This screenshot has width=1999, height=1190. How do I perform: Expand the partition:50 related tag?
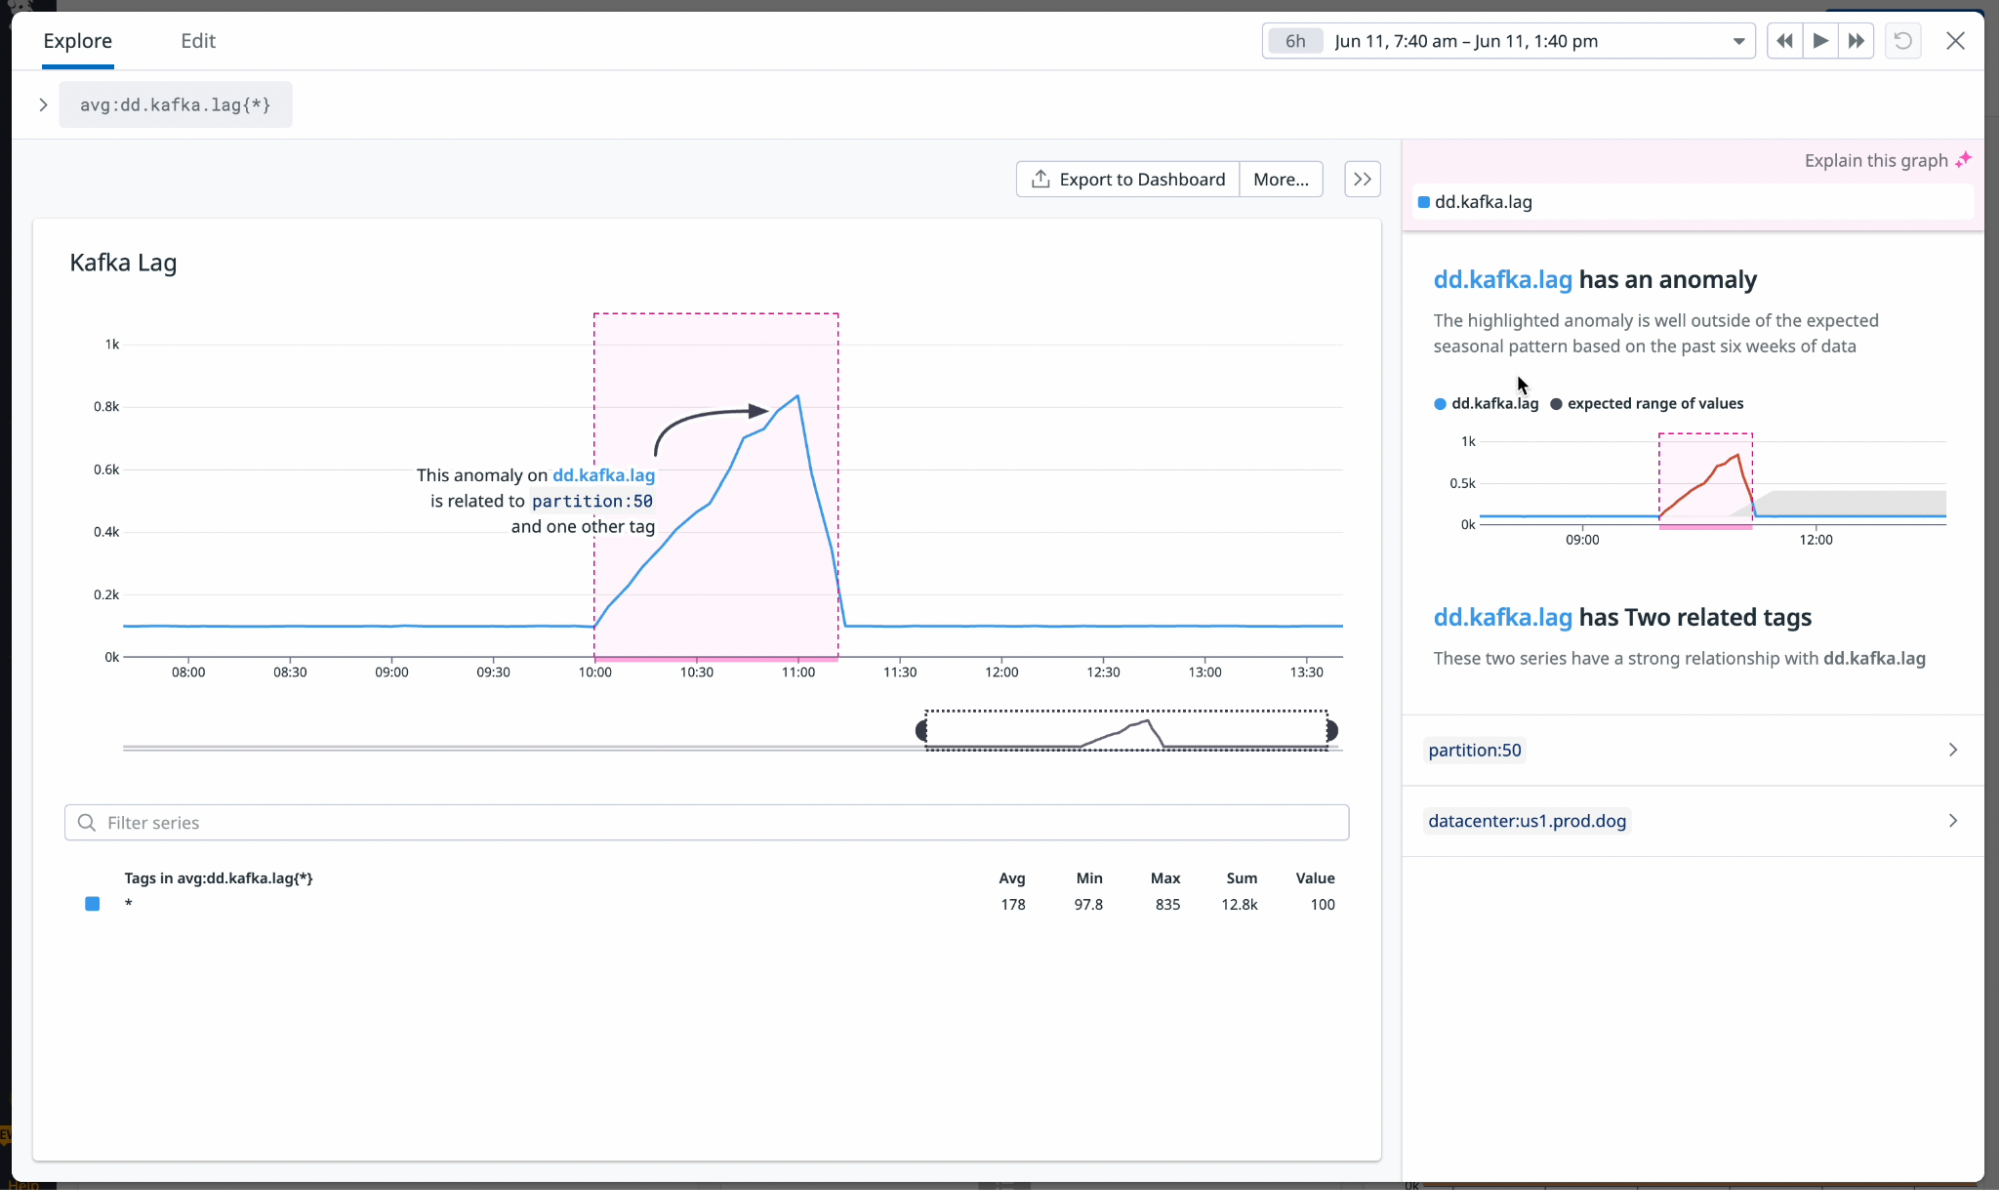1951,749
